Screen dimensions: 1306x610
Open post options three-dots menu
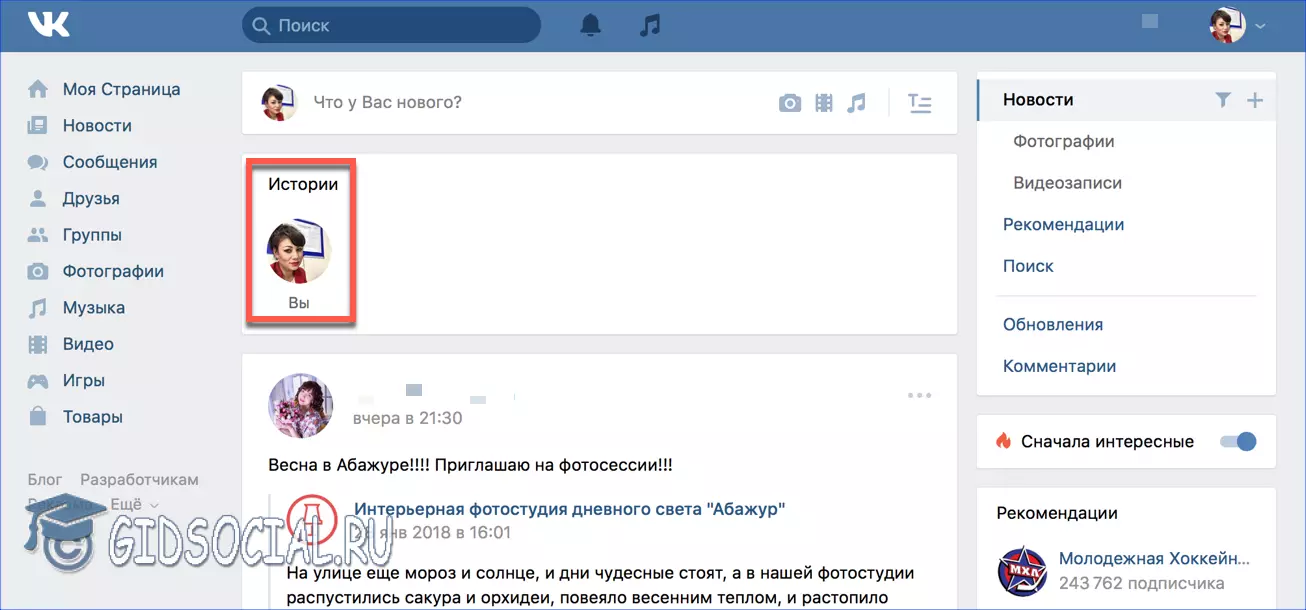[x=919, y=395]
